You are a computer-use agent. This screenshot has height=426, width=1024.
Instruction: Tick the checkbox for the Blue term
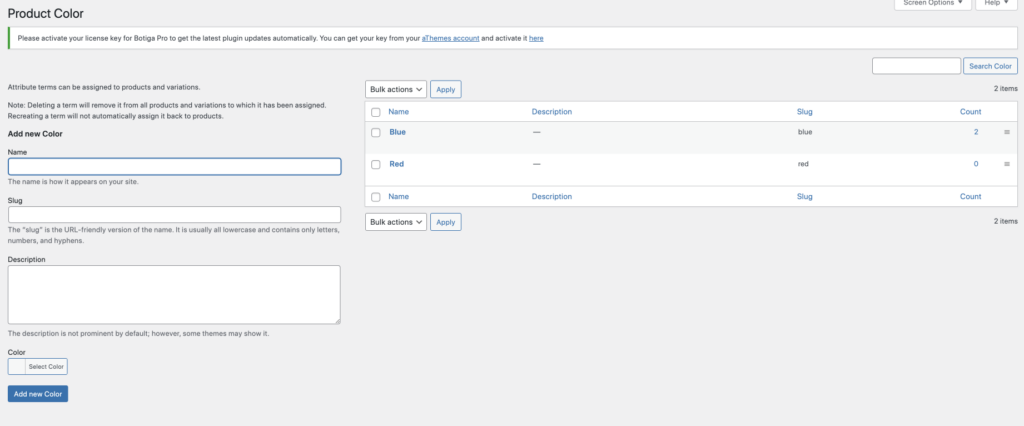point(376,133)
